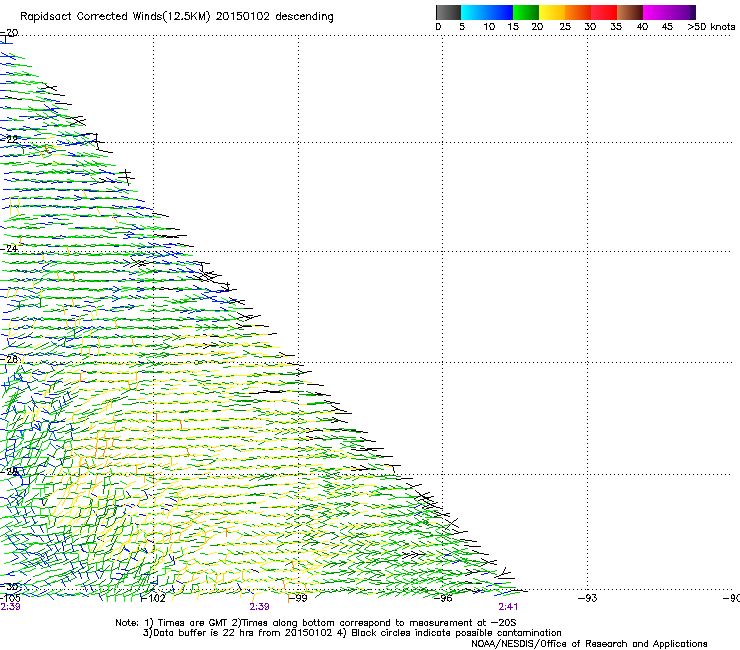Click the green 15-20 knots color swatch

tap(526, 12)
